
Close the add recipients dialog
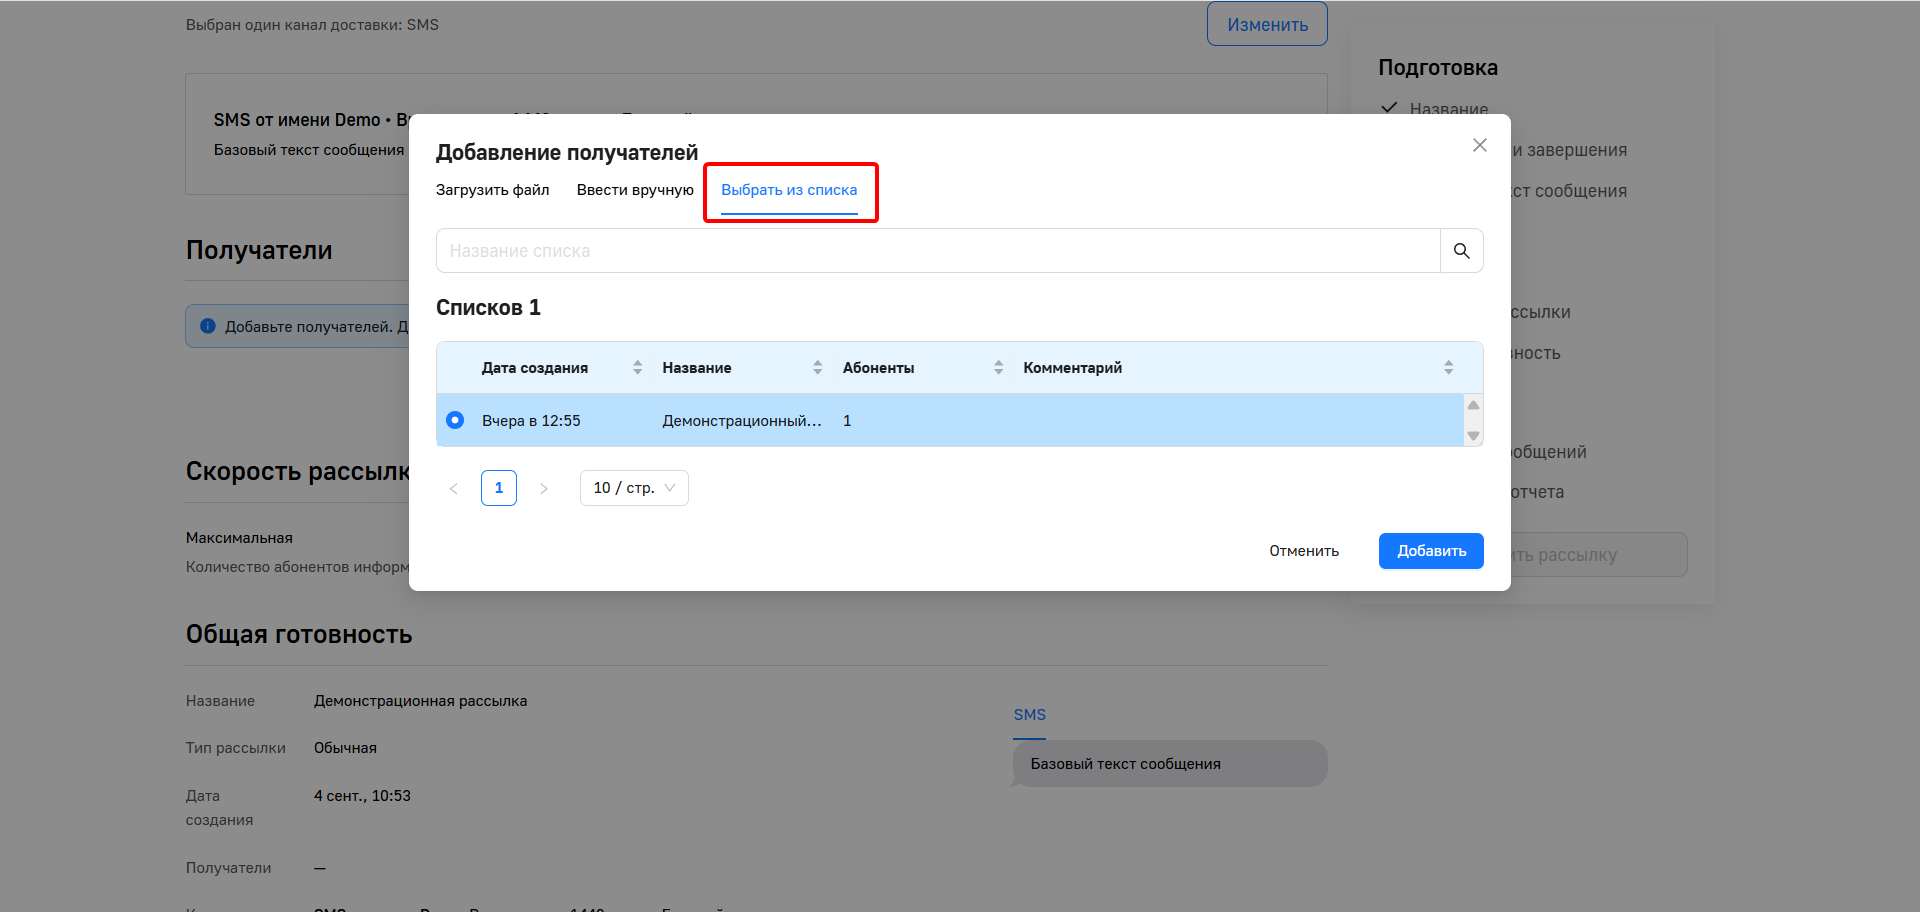[x=1479, y=146]
